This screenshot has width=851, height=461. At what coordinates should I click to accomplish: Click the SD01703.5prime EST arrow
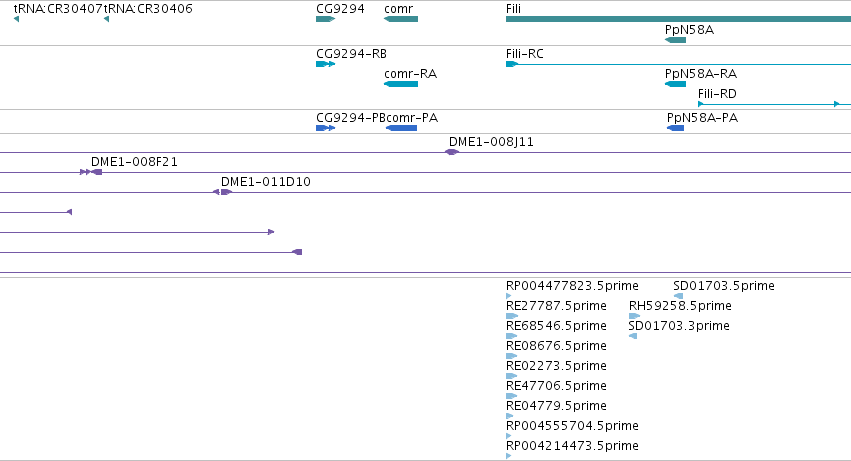click(x=678, y=296)
